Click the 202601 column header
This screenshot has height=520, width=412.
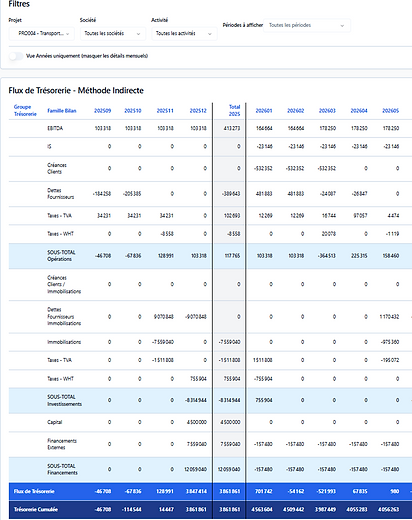tap(264, 111)
